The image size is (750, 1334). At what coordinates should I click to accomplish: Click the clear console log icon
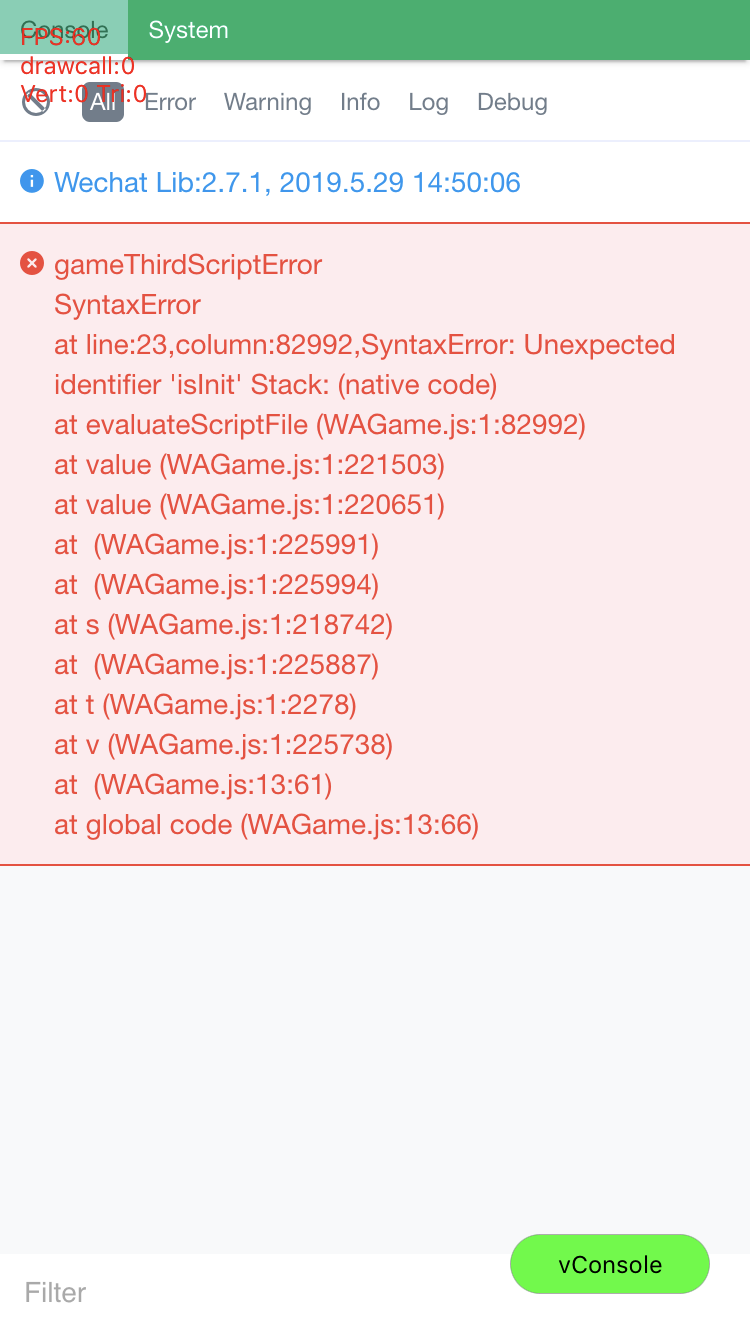coord(36,102)
